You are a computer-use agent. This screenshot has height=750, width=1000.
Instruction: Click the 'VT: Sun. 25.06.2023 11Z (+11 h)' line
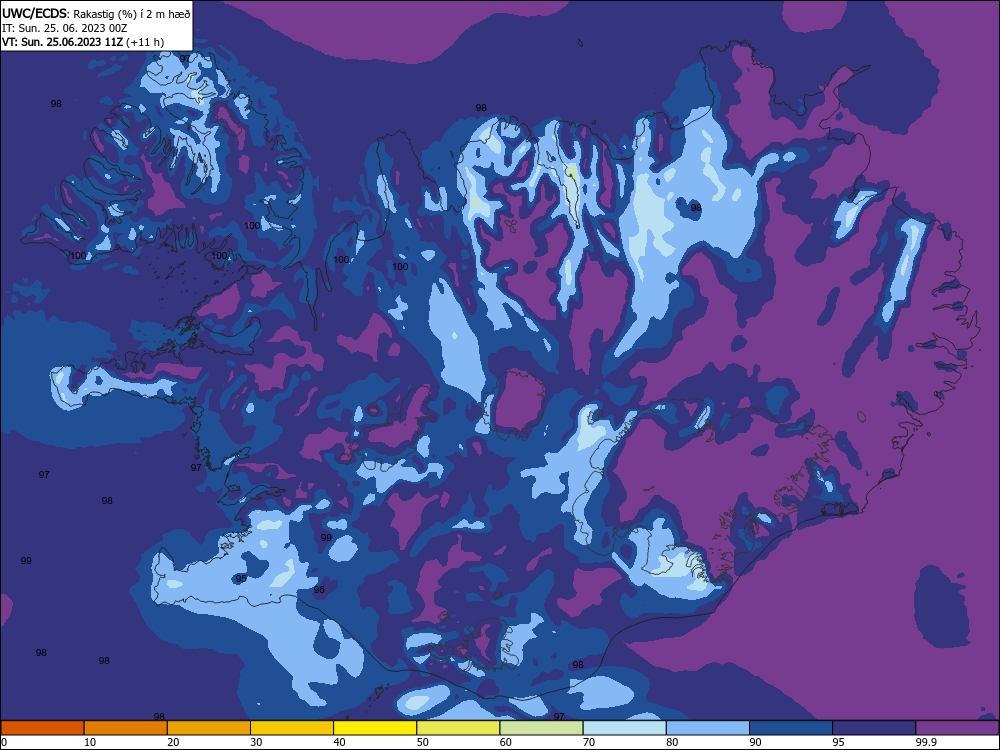(83, 42)
